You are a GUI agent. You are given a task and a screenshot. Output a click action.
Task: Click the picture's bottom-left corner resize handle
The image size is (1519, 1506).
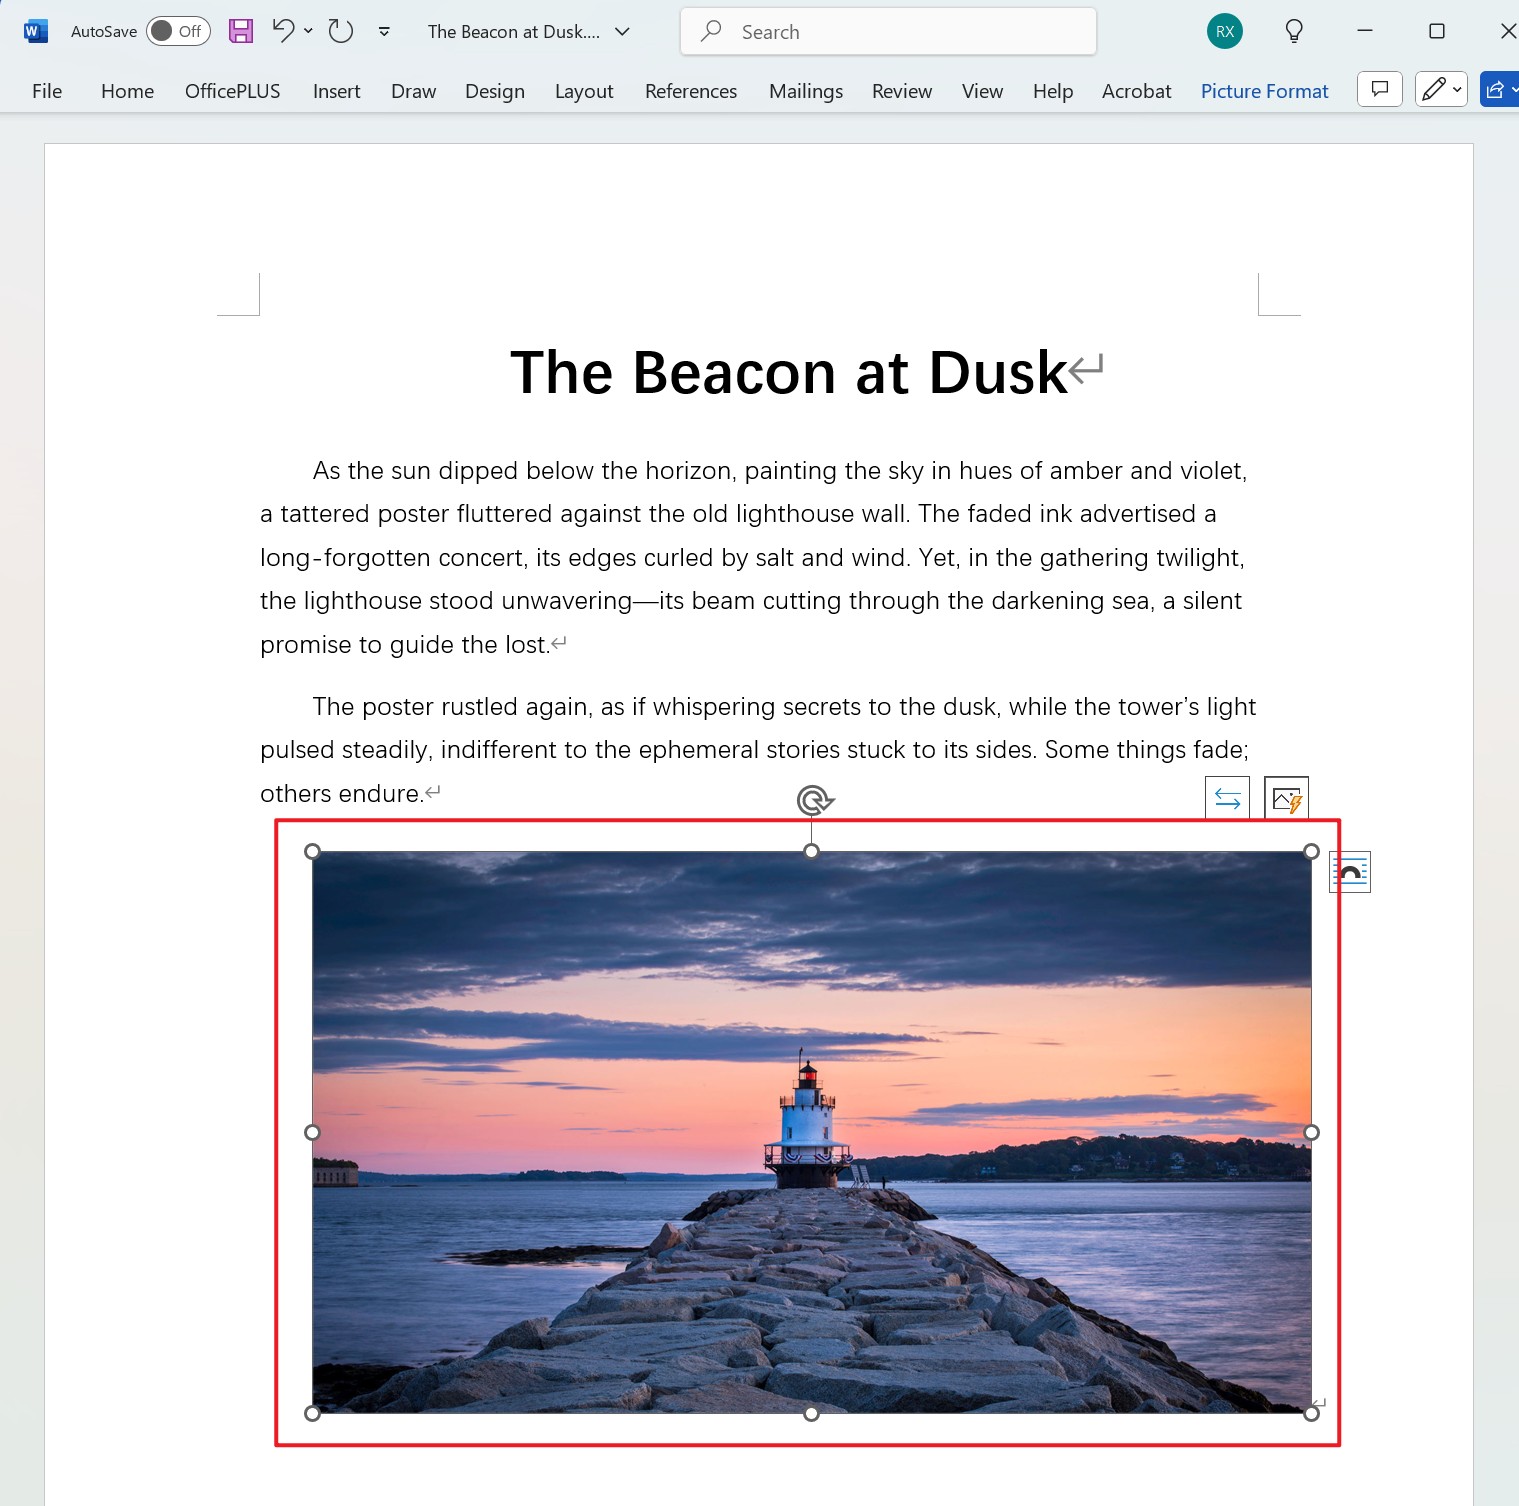coord(312,1413)
